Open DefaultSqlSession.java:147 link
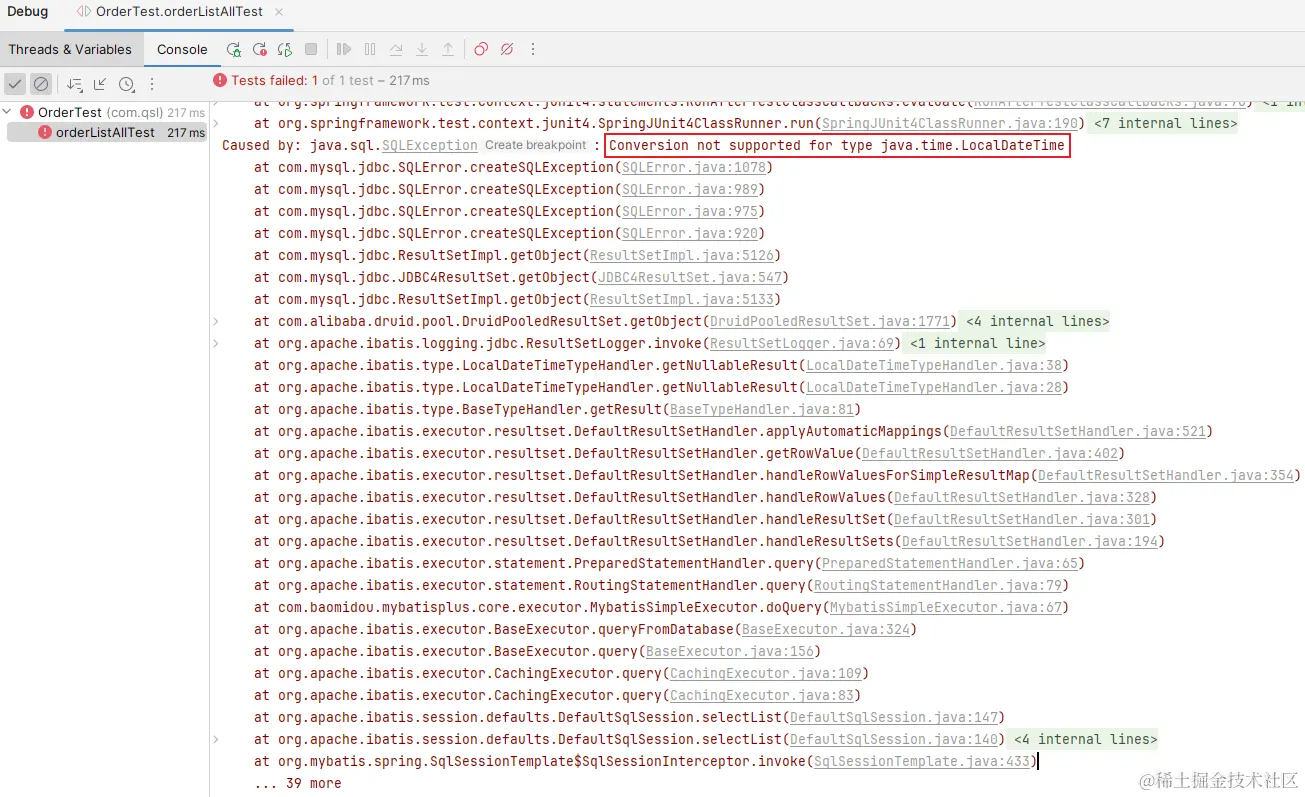Viewport: 1305px width, 797px height. point(893,717)
